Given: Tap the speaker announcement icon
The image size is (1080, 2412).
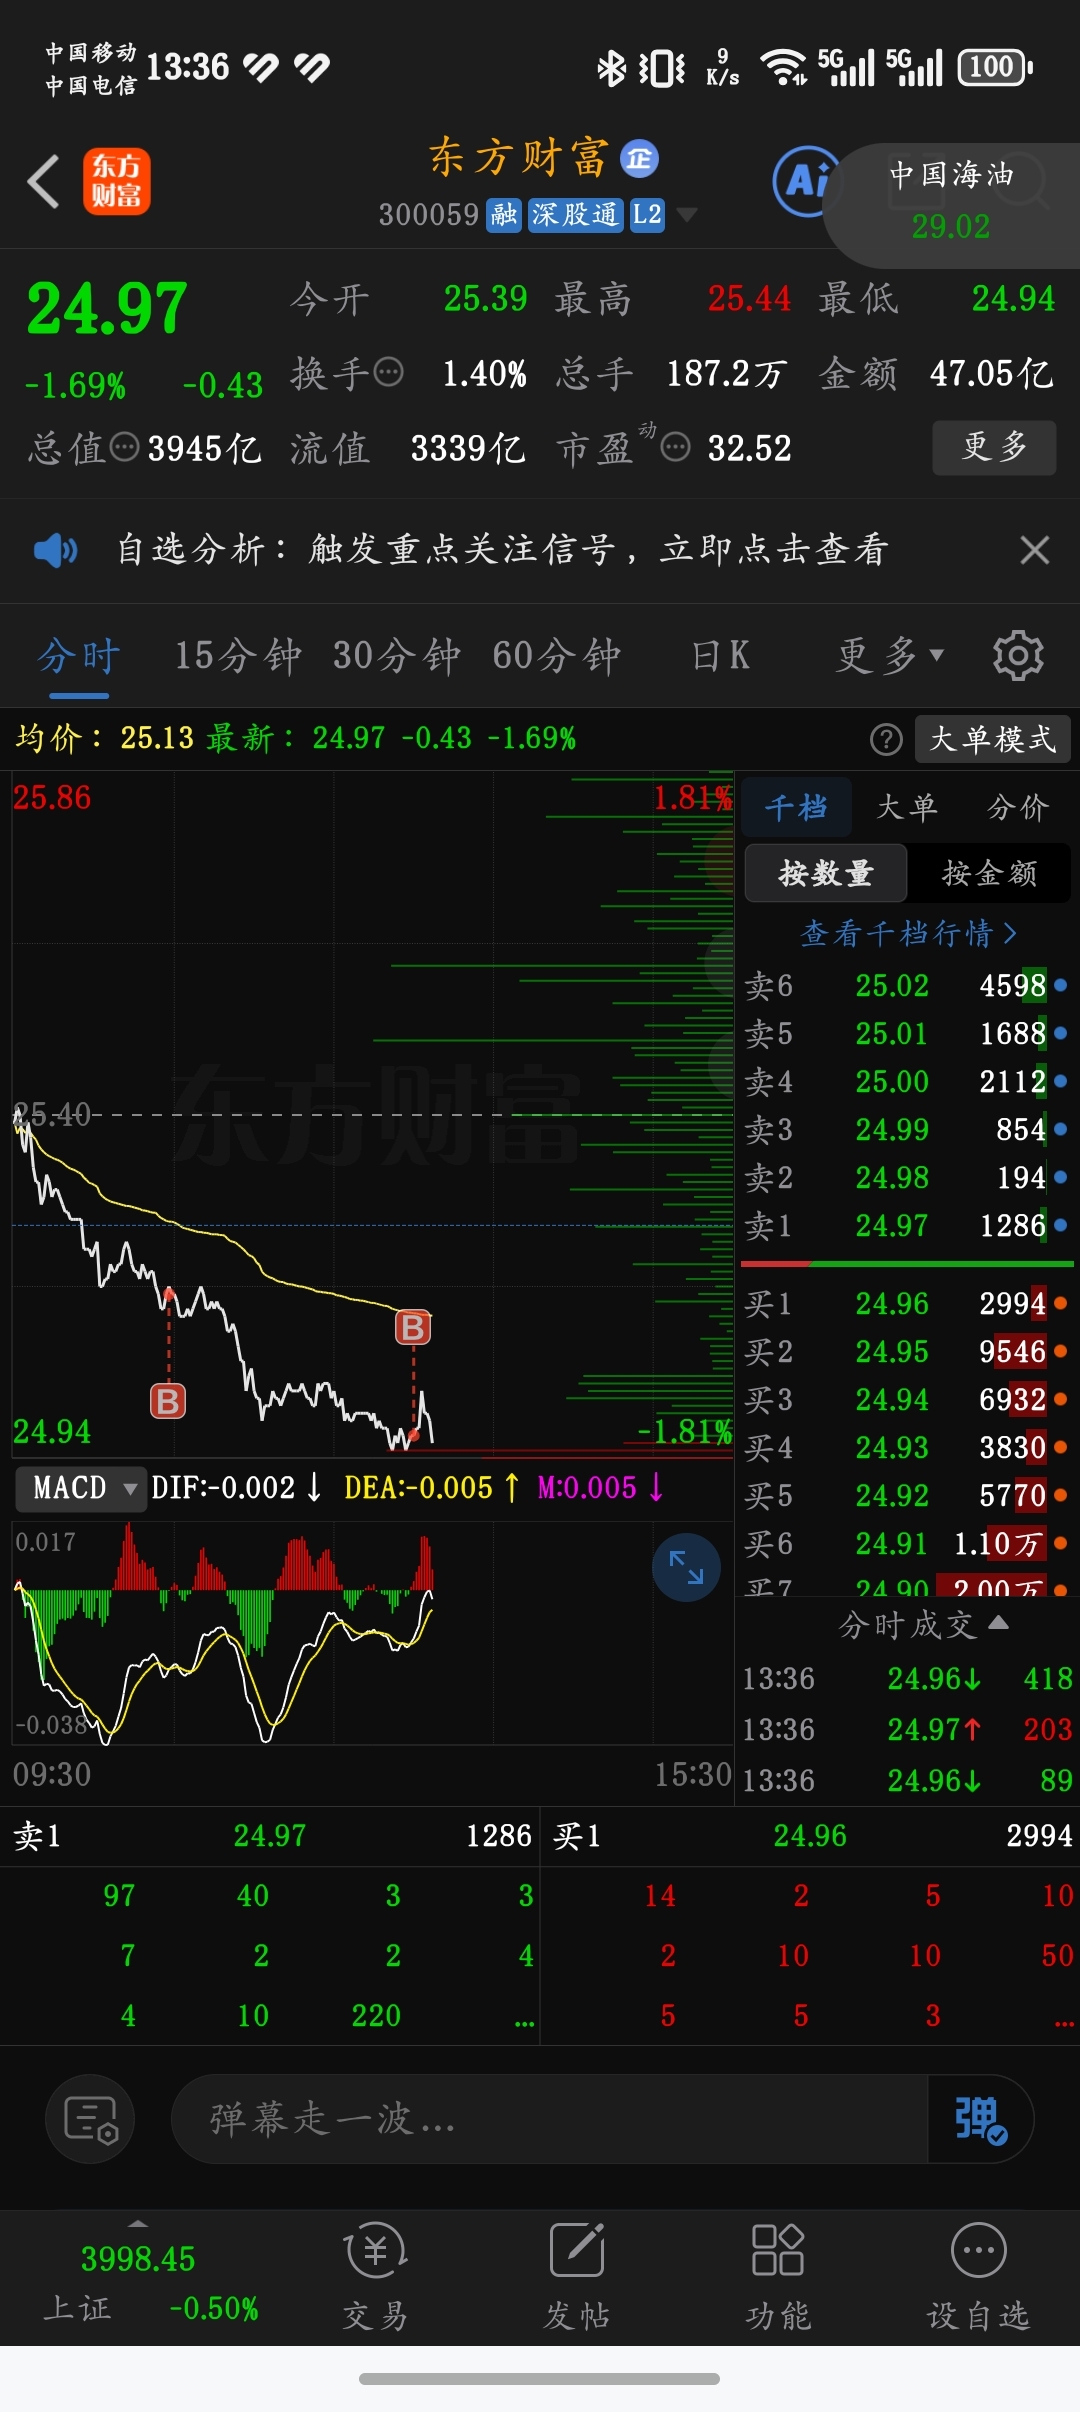Looking at the screenshot, I should click(55, 550).
